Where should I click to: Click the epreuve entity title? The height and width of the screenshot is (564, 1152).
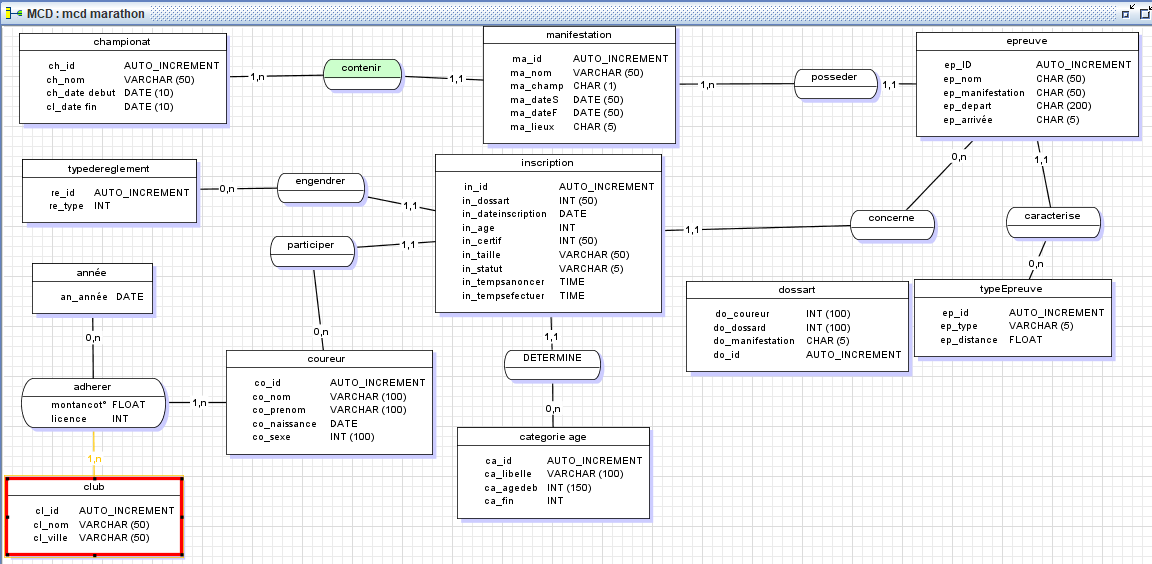(x=1027, y=42)
